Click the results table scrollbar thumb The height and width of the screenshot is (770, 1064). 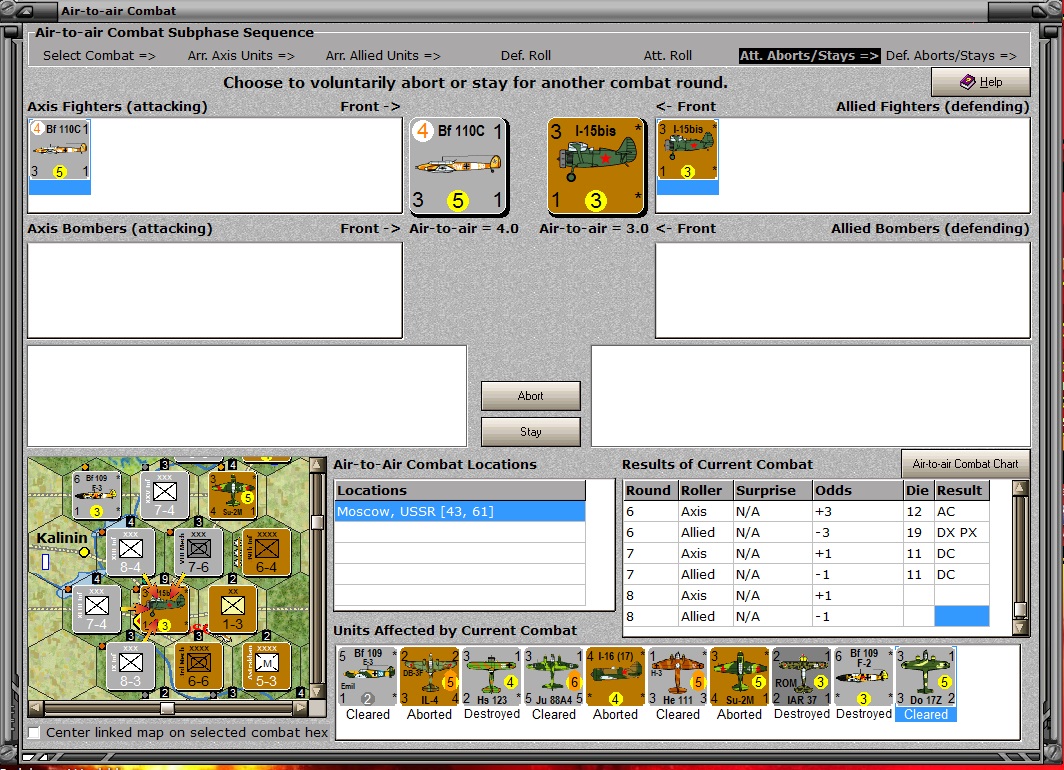[1020, 609]
